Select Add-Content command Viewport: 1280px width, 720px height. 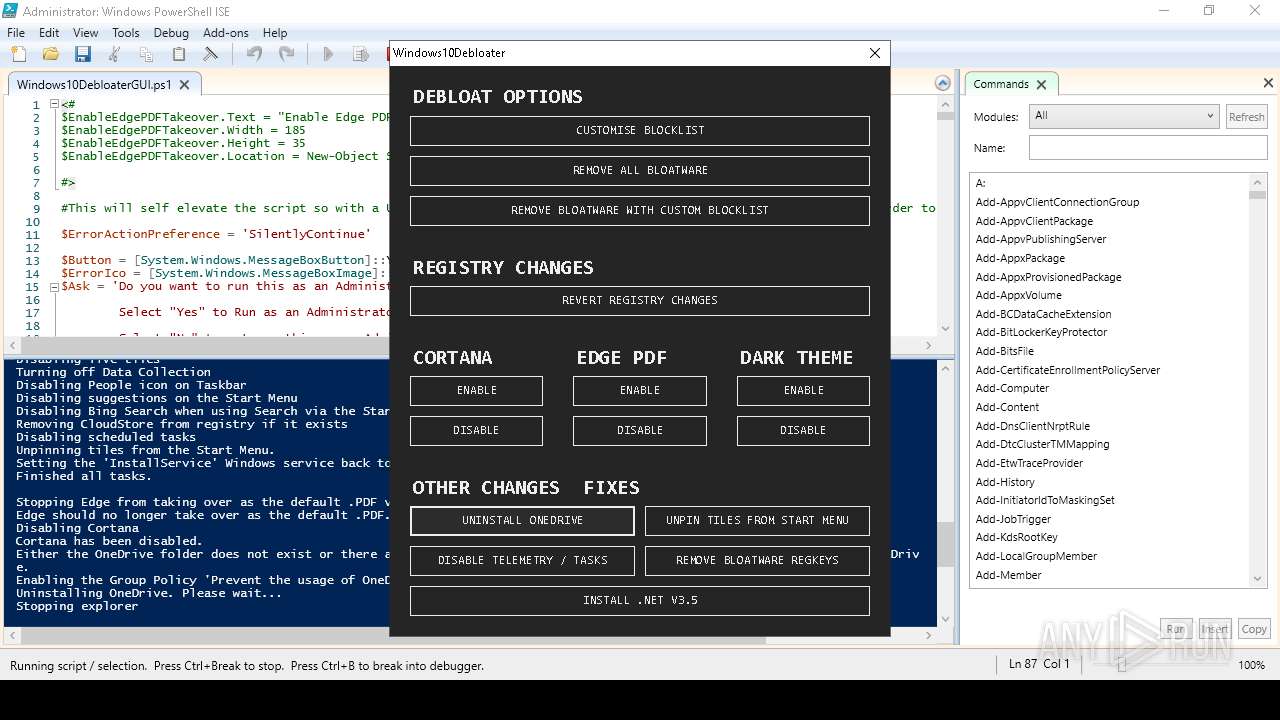(1007, 407)
